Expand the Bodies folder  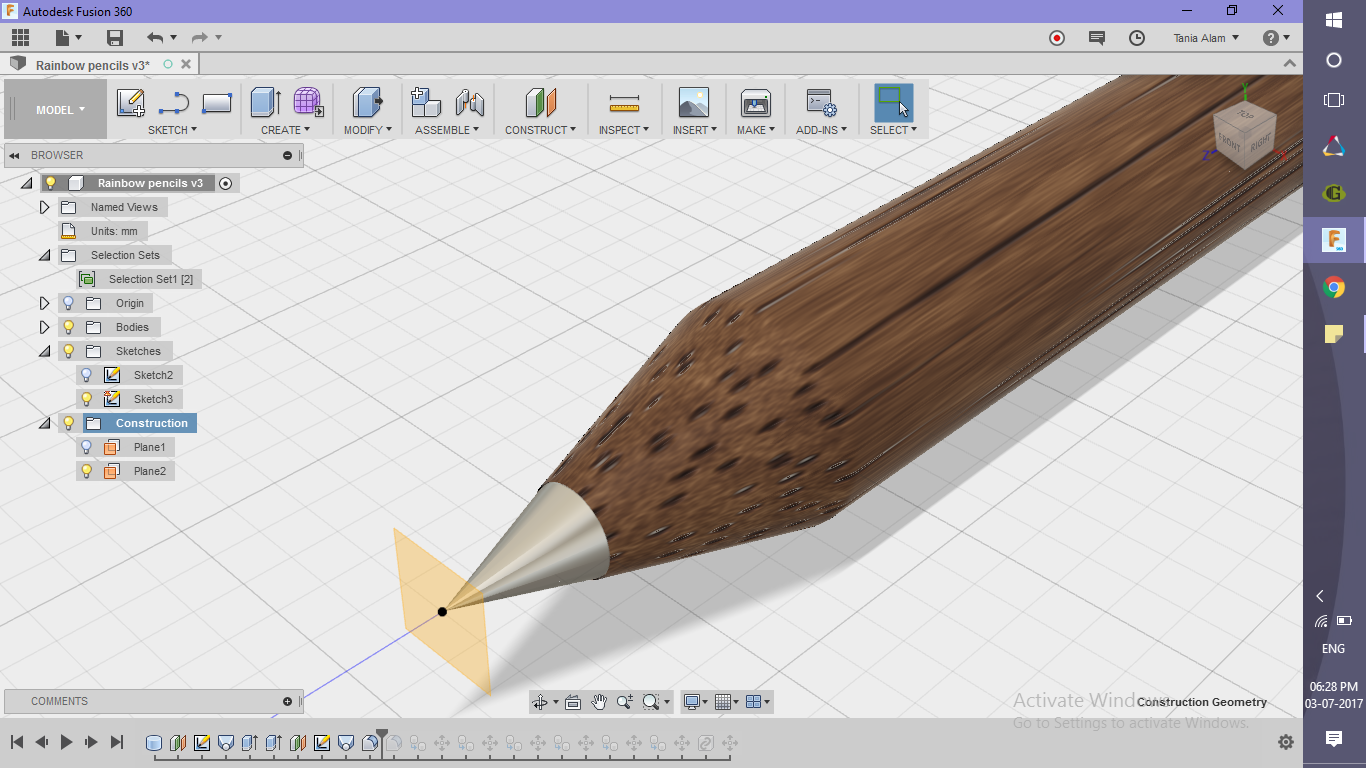[x=44, y=327]
